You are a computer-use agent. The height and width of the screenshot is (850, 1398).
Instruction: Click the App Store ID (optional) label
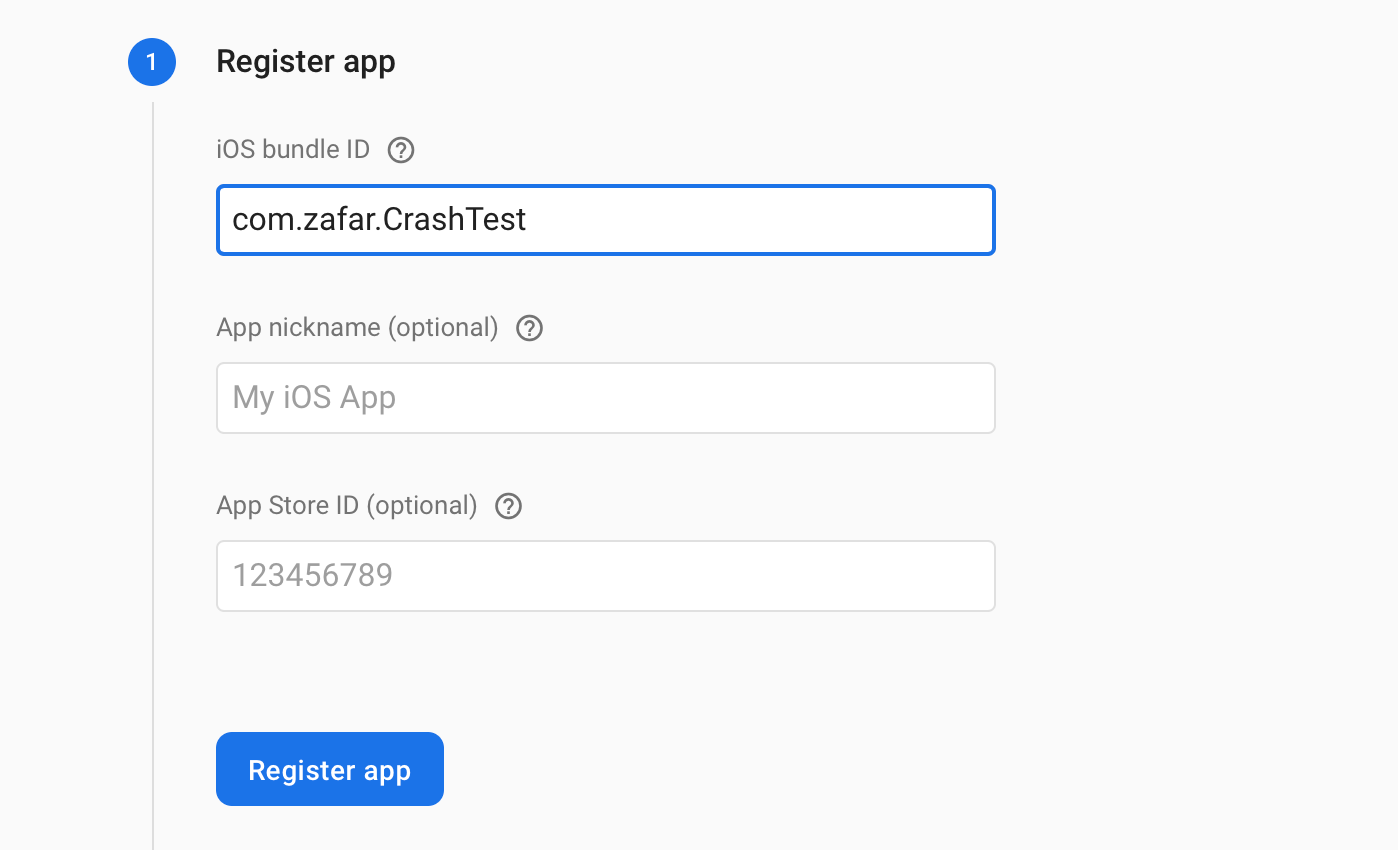click(x=345, y=506)
